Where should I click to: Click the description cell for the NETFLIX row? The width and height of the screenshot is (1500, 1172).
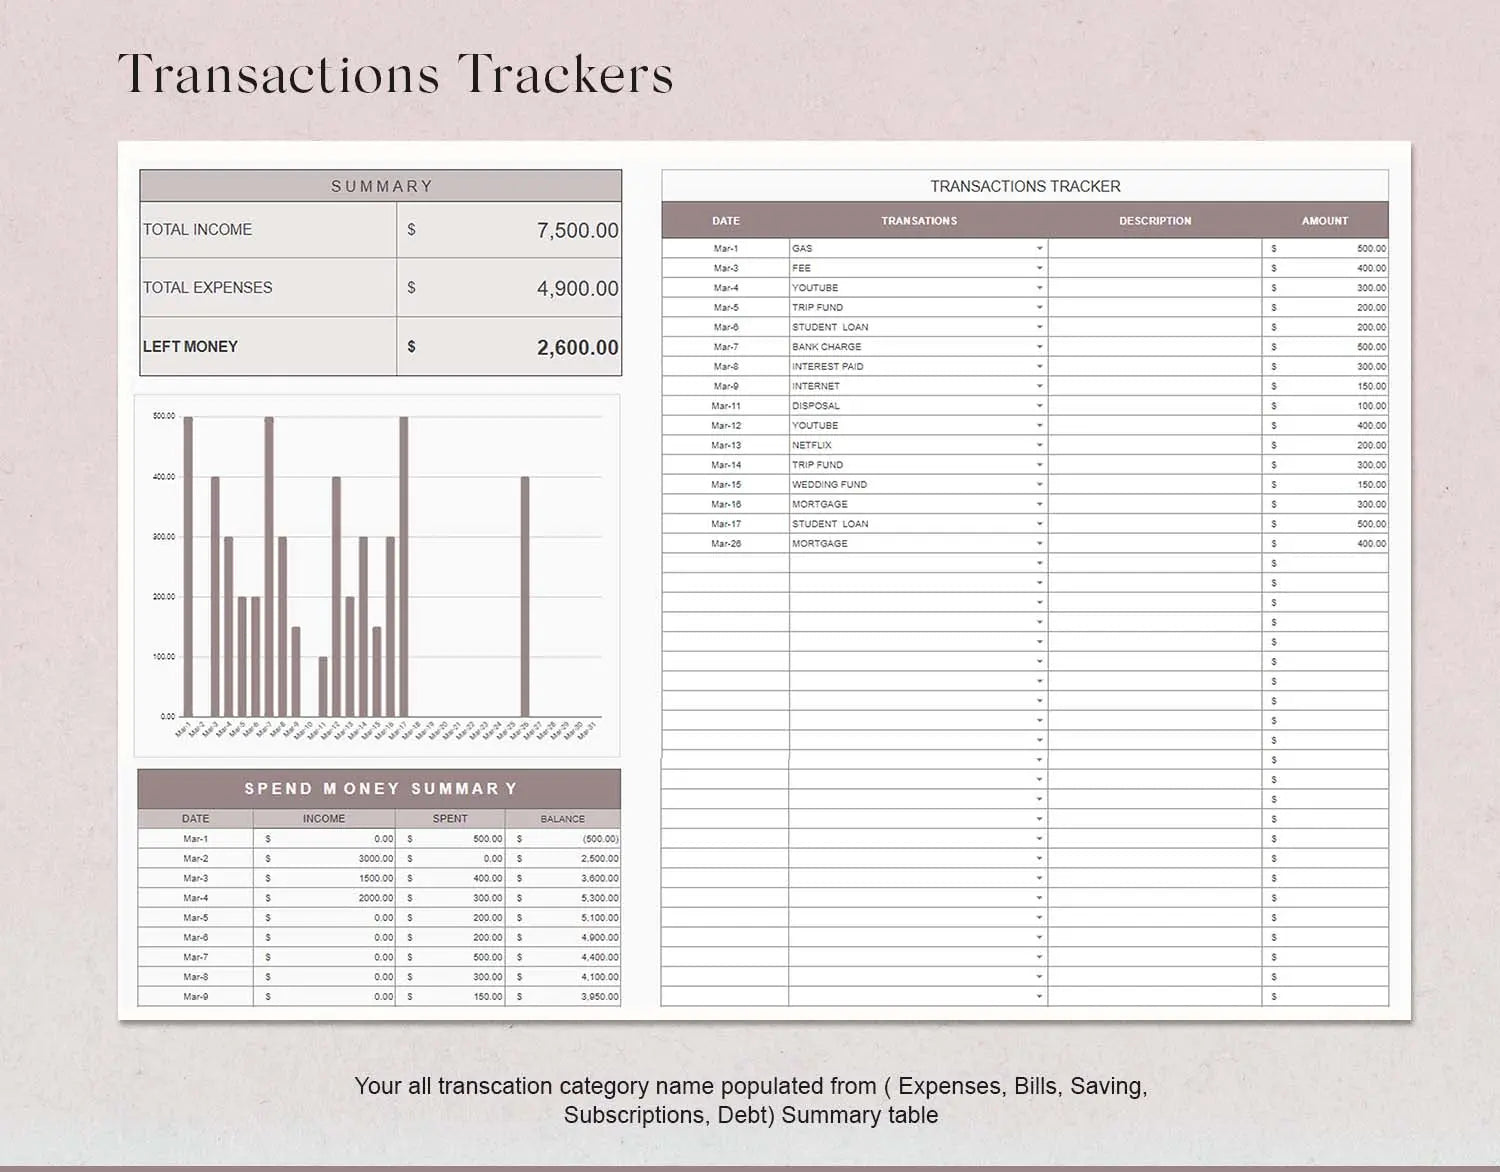click(x=1155, y=445)
